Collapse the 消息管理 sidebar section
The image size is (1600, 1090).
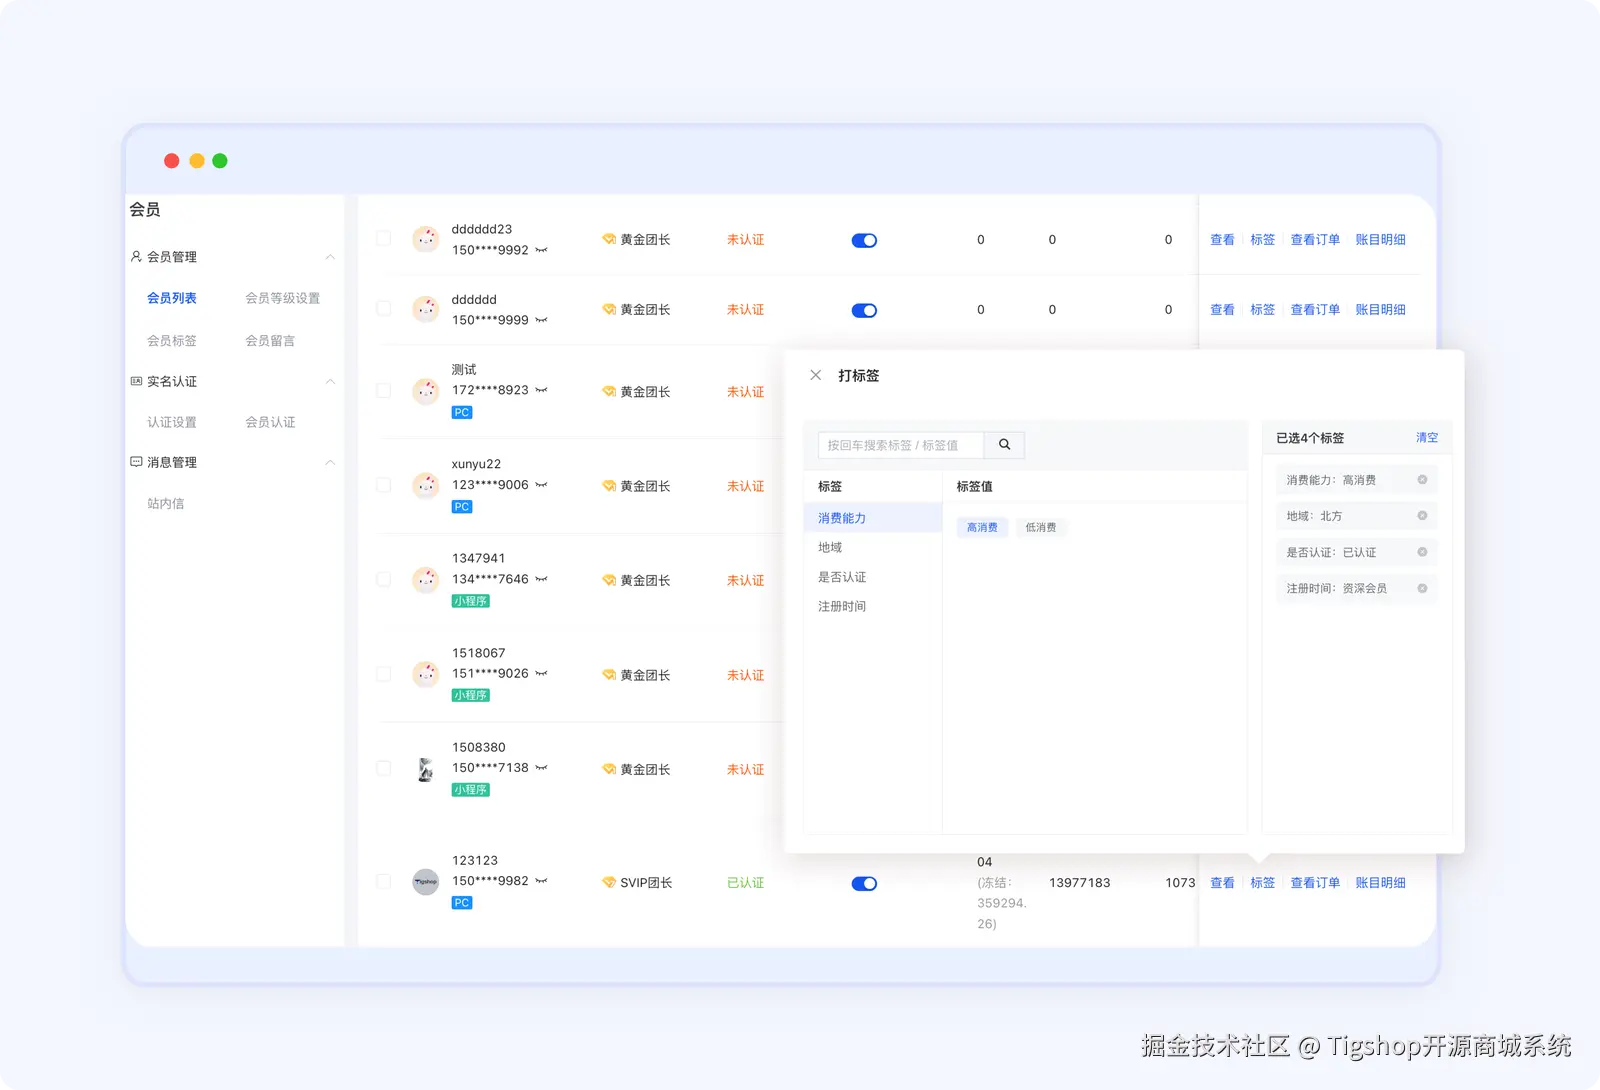[x=330, y=462]
